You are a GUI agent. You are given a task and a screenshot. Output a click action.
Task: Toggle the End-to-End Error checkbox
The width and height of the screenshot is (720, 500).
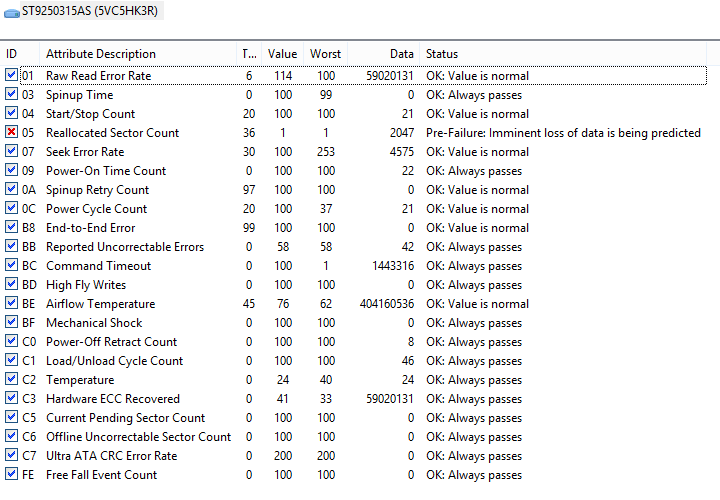click(x=11, y=227)
